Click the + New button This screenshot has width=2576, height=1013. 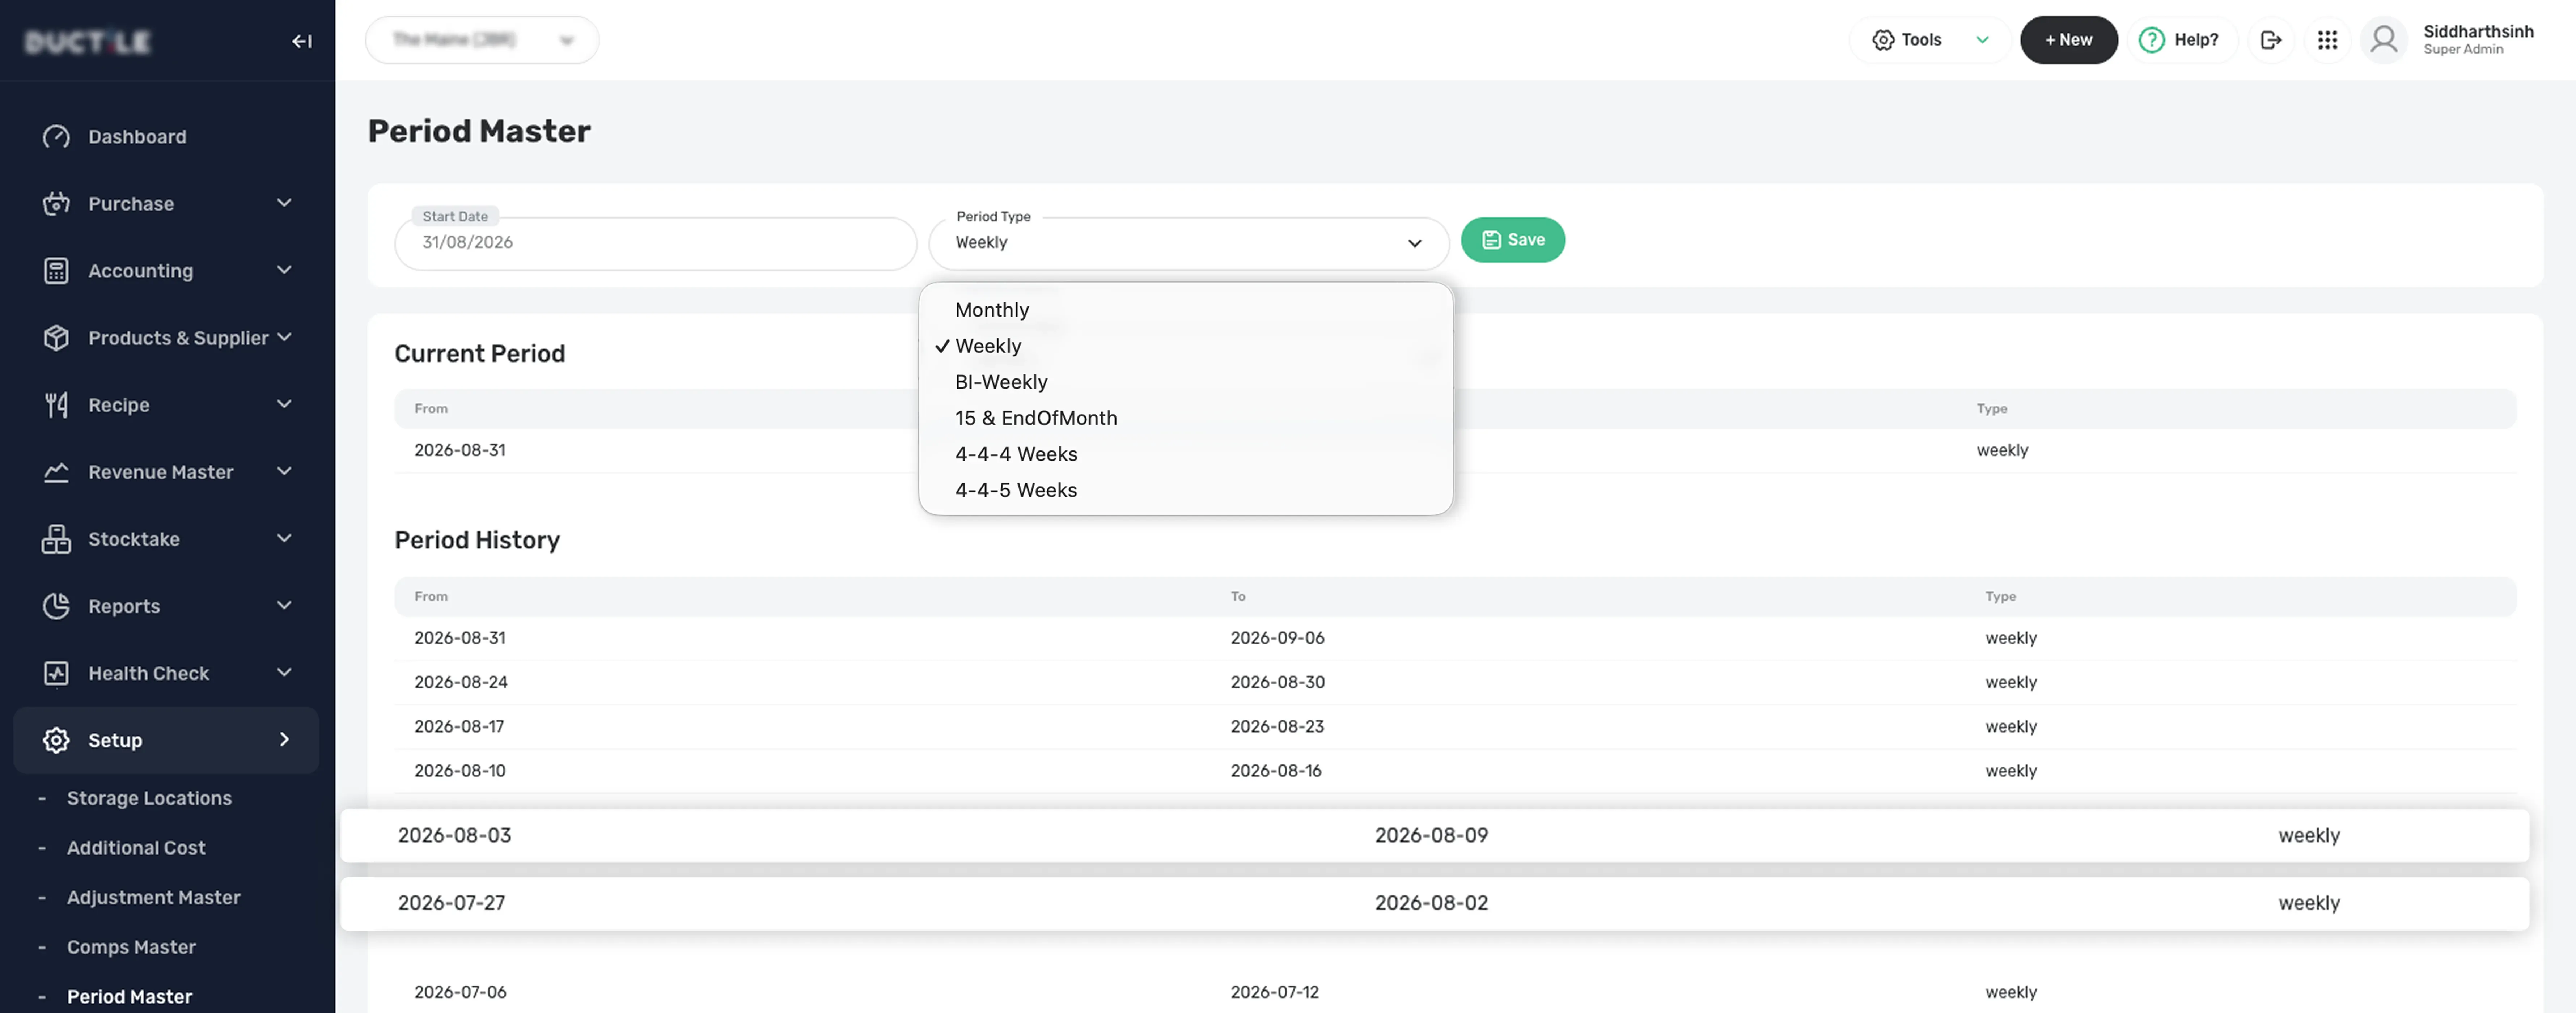pyautogui.click(x=2069, y=40)
